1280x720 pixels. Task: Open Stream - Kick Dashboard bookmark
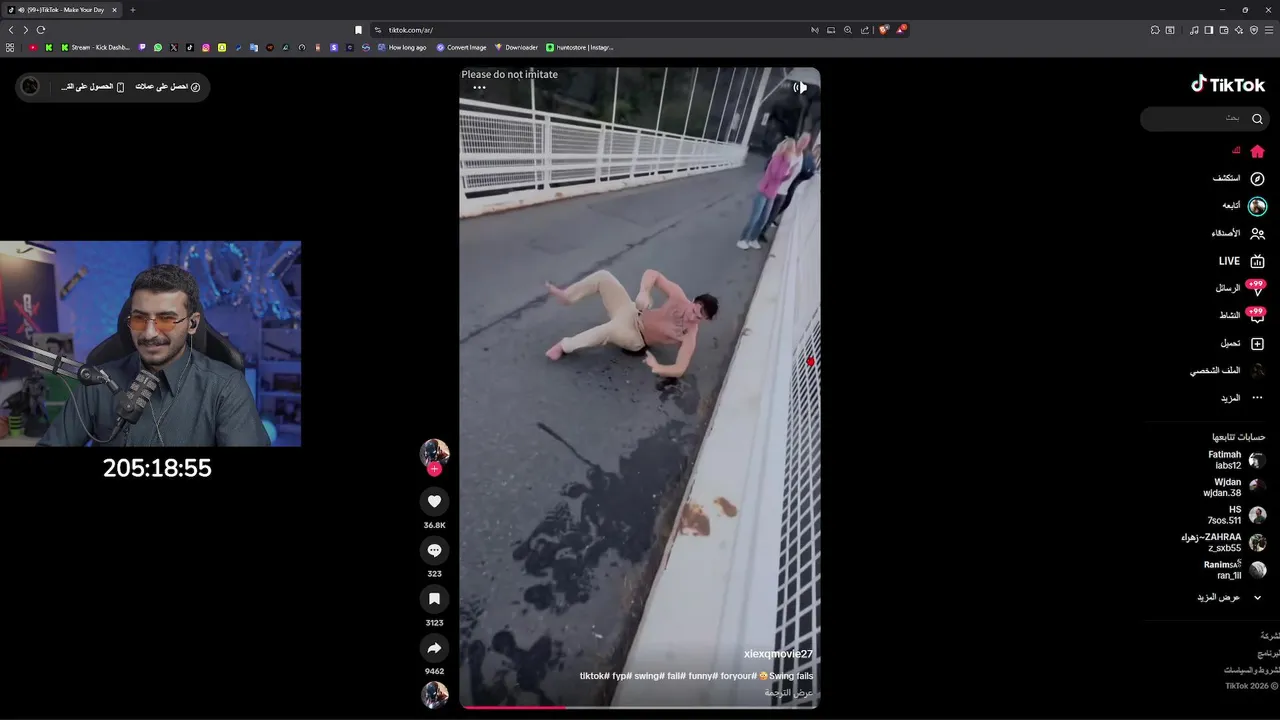tap(95, 47)
